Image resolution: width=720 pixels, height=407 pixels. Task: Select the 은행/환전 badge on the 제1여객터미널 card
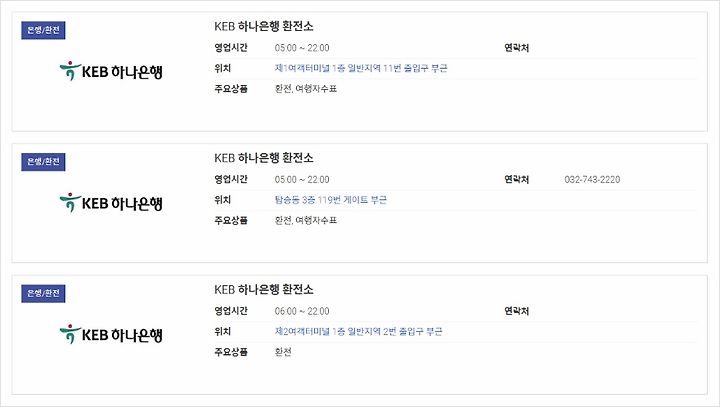(43, 30)
